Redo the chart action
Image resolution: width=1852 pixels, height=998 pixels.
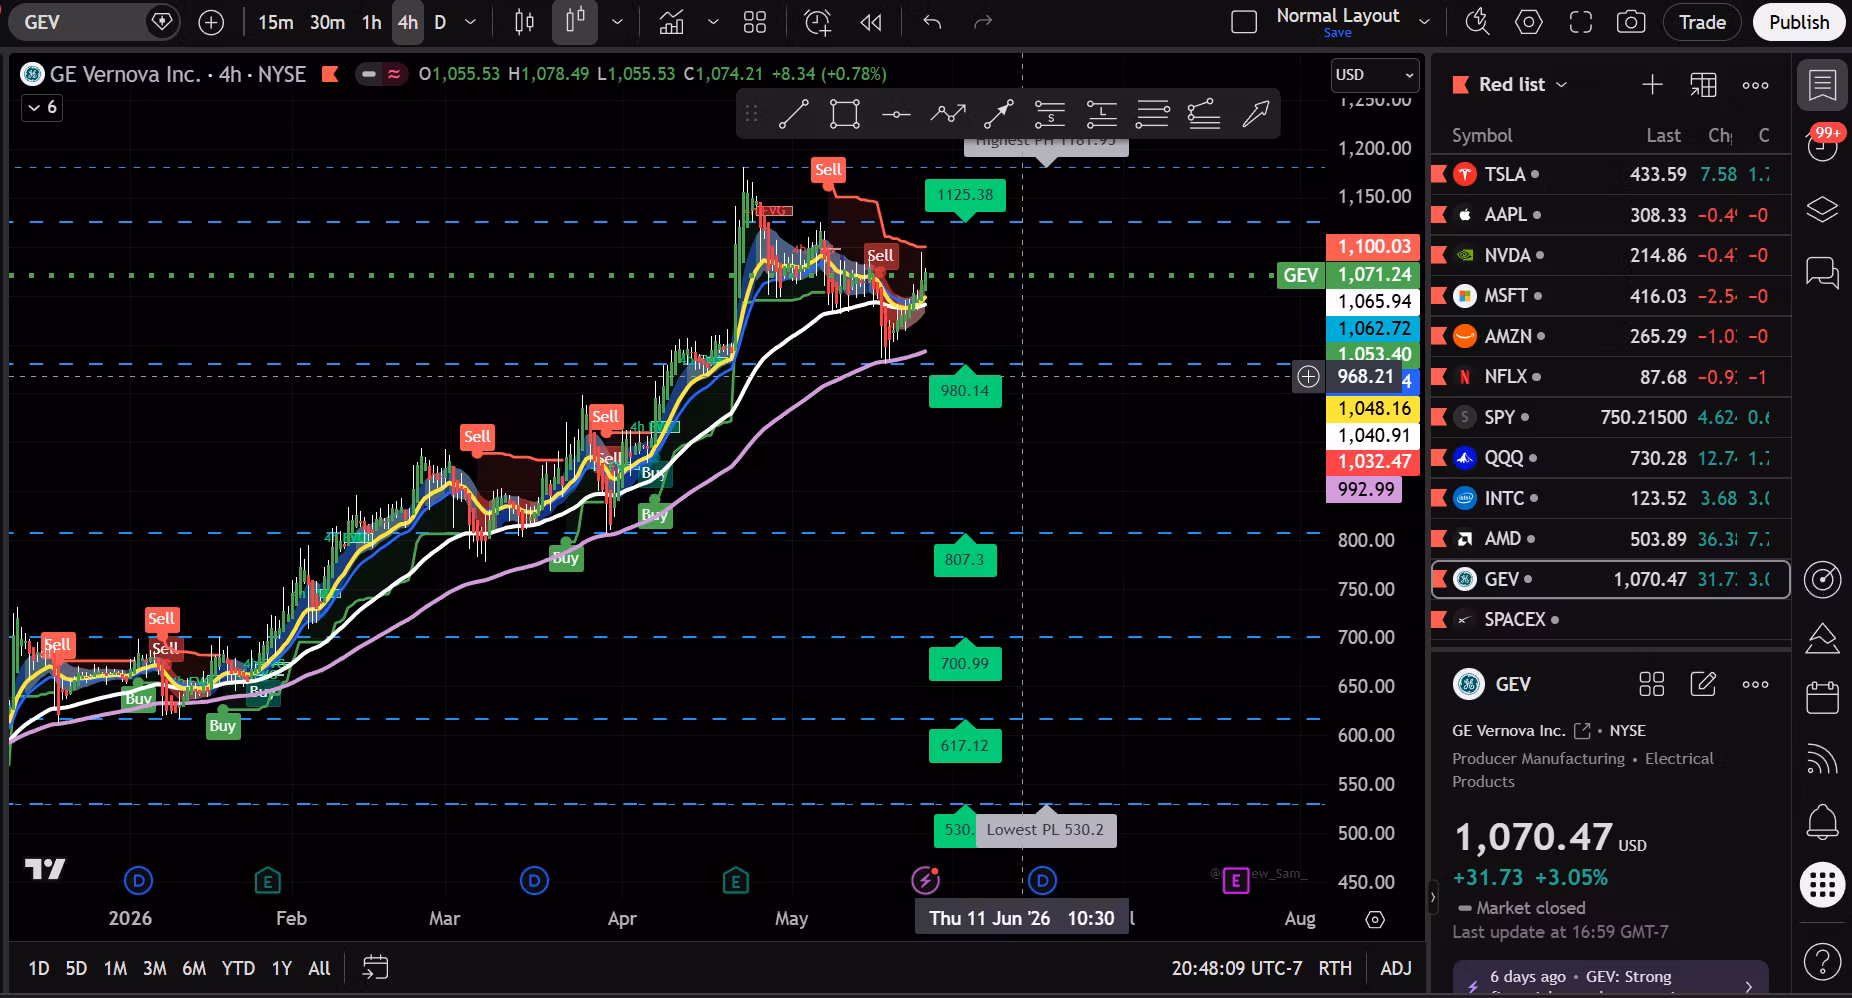click(983, 22)
